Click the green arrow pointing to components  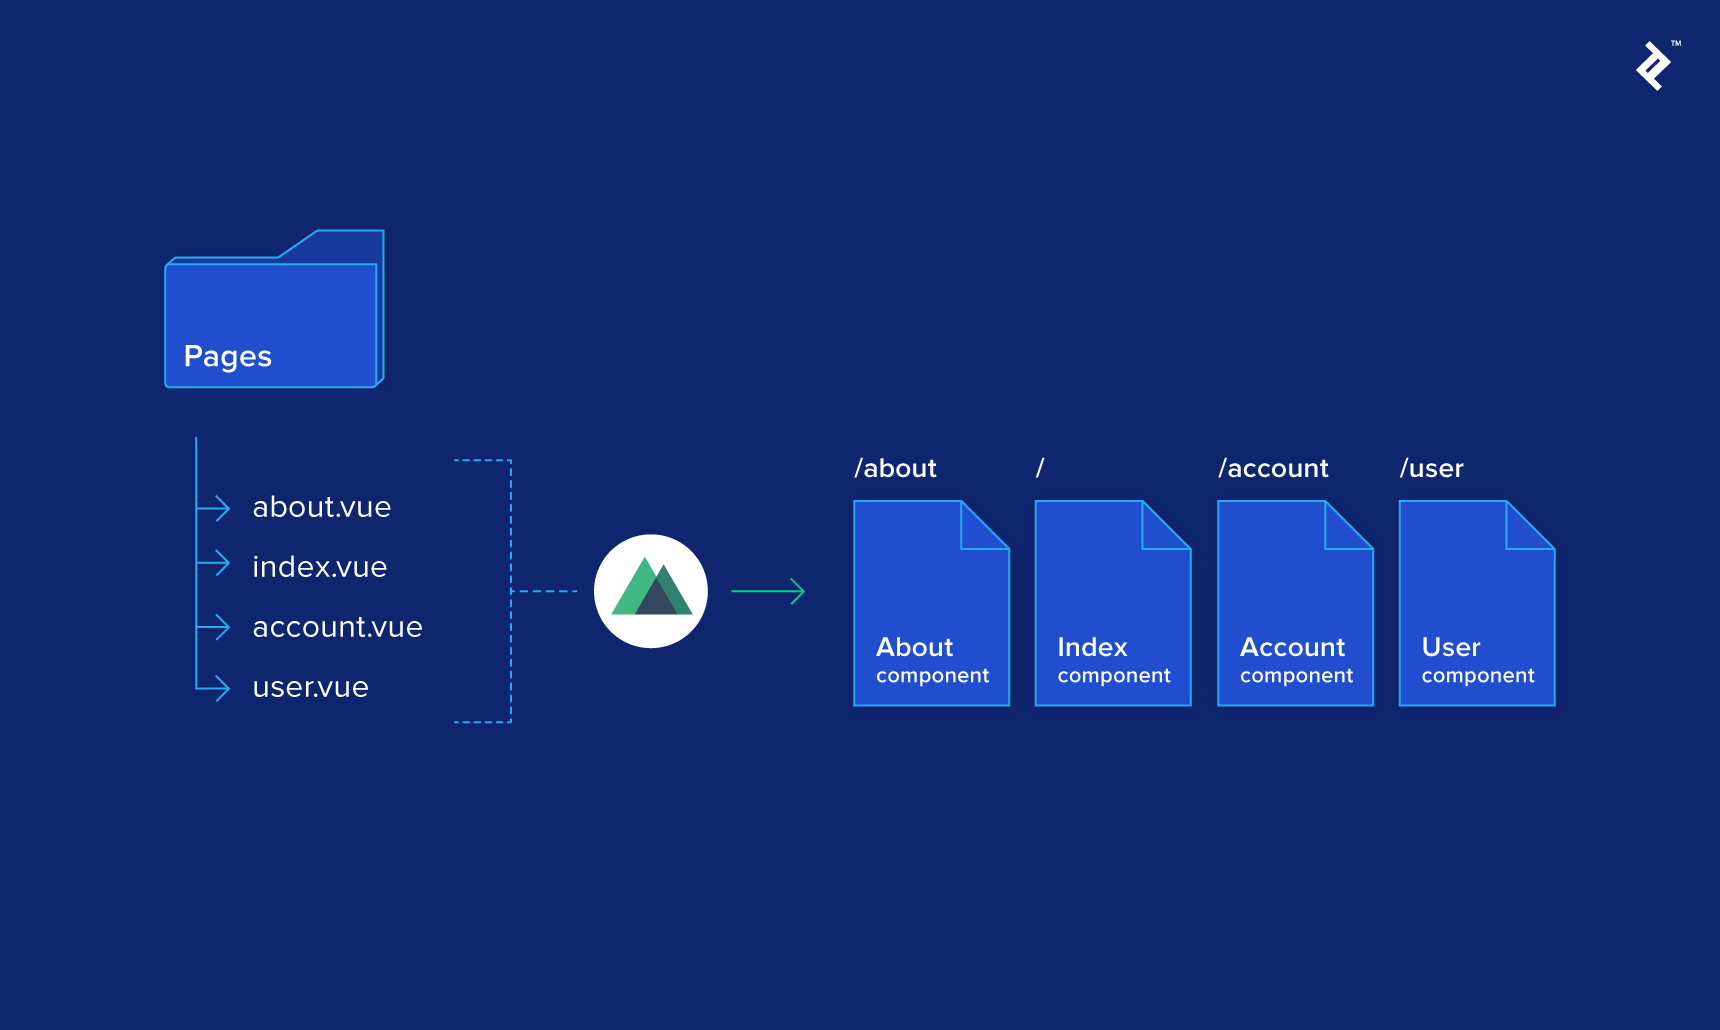click(x=768, y=590)
